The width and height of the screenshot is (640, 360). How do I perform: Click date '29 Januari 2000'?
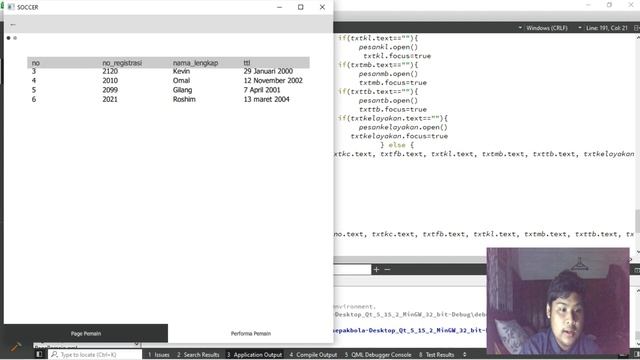268,71
